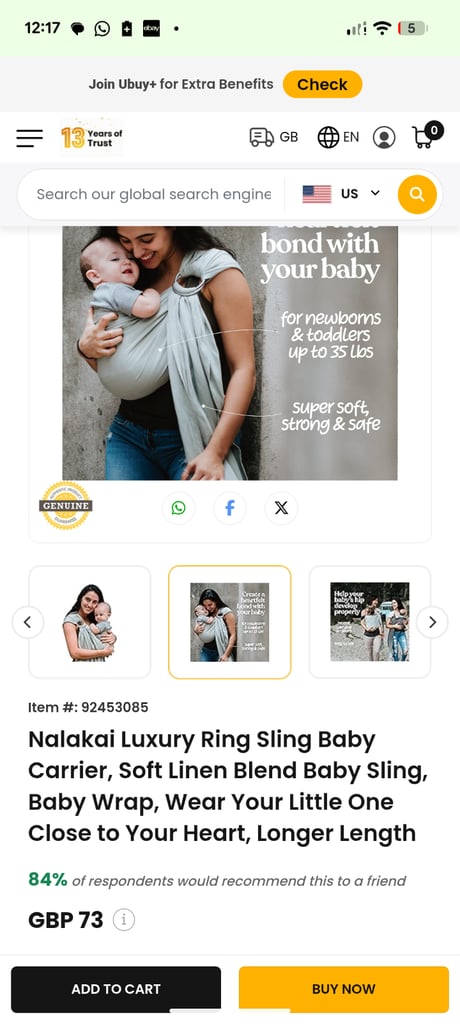Share product on Facebook
Viewport: 460px width, 1024px height.
point(230,508)
